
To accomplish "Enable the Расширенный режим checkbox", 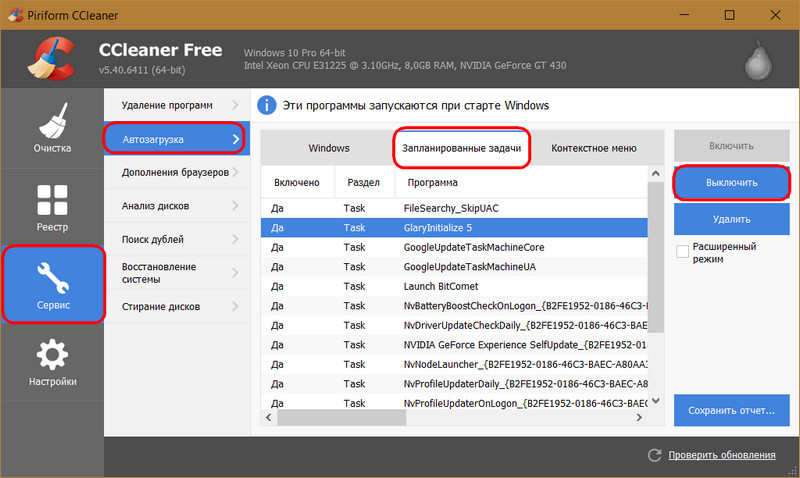I will (x=683, y=251).
